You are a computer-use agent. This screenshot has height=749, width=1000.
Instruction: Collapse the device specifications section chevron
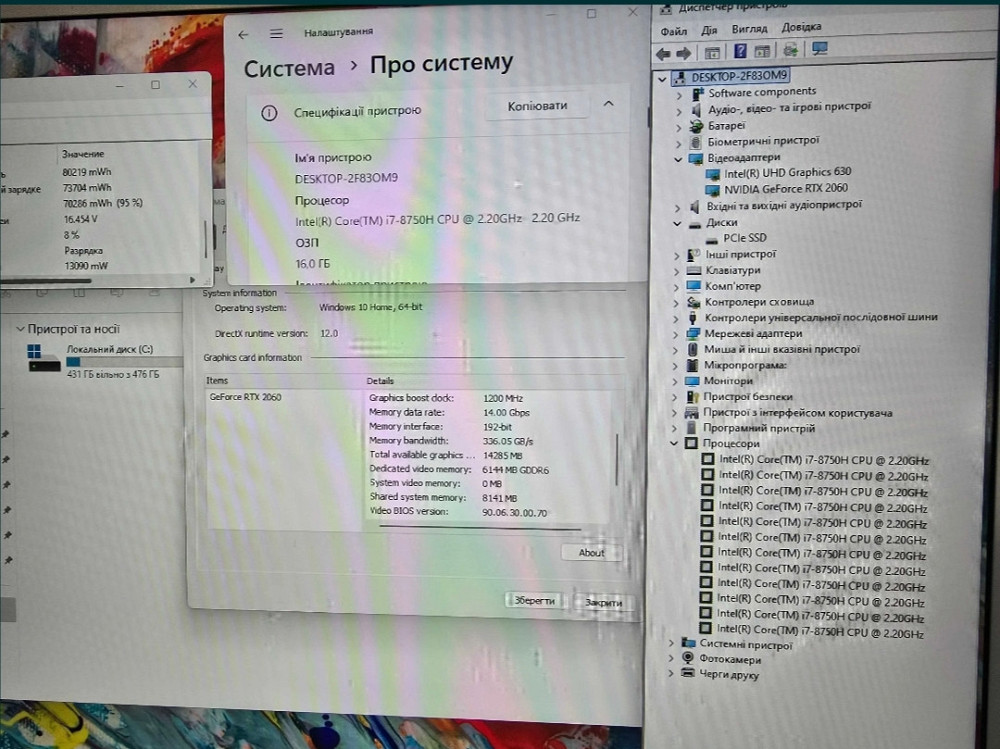pyautogui.click(x=607, y=104)
